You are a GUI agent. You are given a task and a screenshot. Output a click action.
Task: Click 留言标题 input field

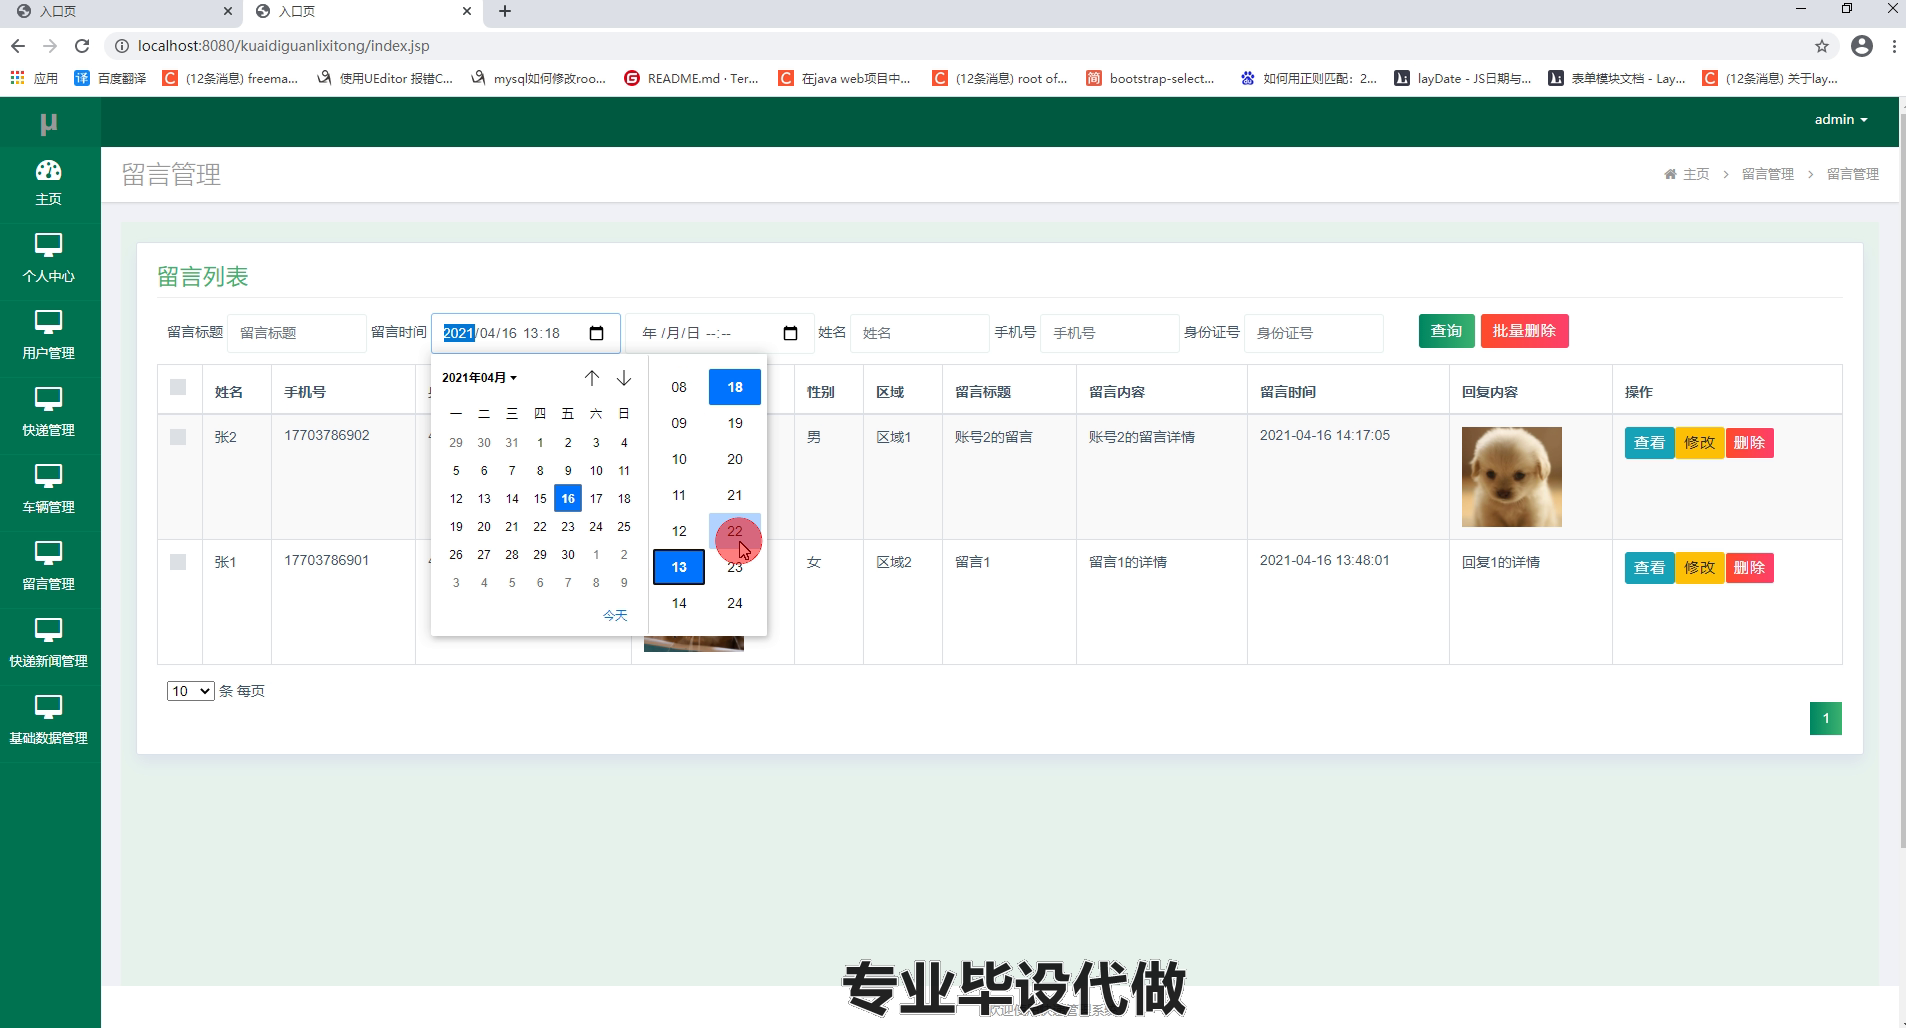(296, 333)
